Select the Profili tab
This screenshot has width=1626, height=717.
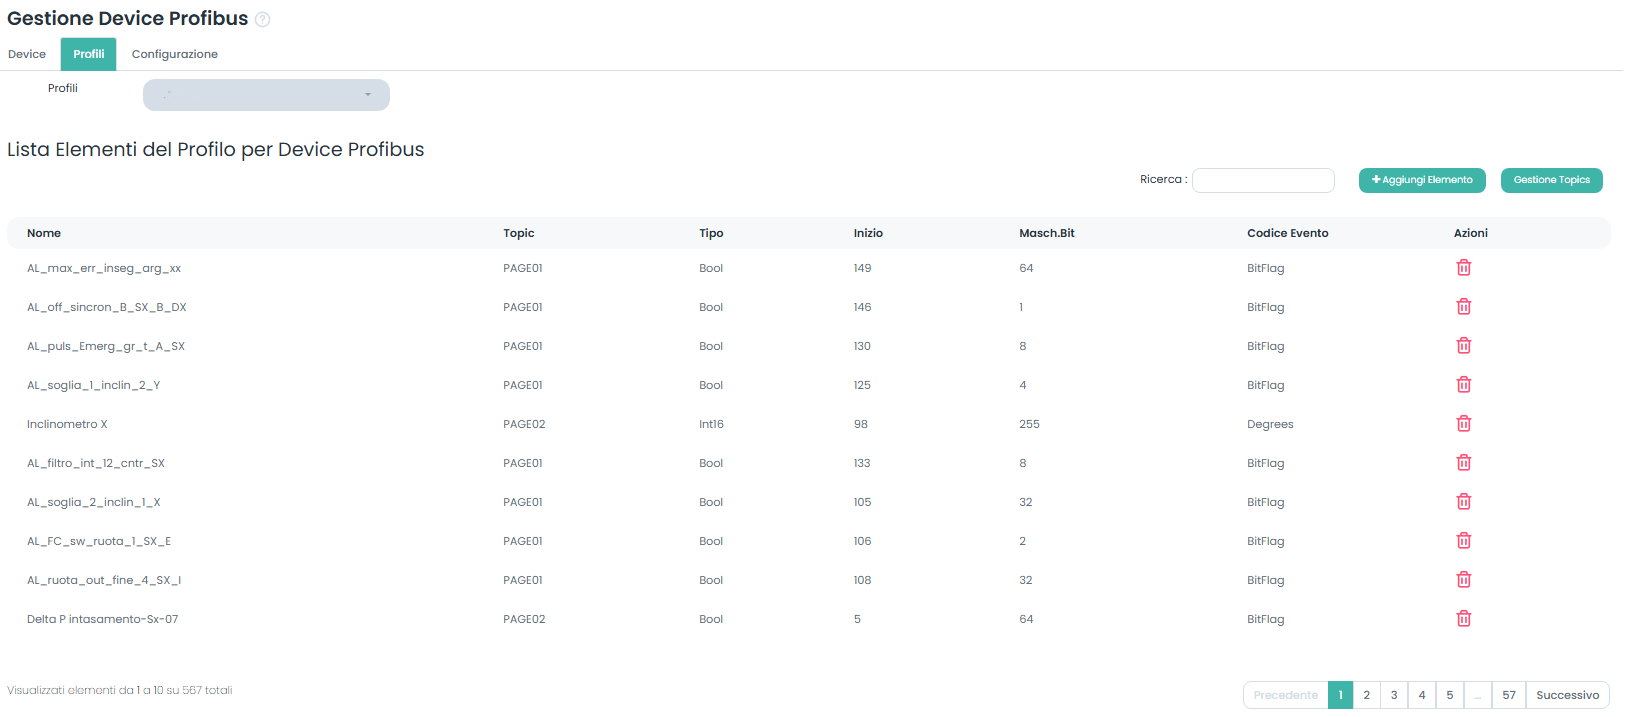(x=88, y=54)
